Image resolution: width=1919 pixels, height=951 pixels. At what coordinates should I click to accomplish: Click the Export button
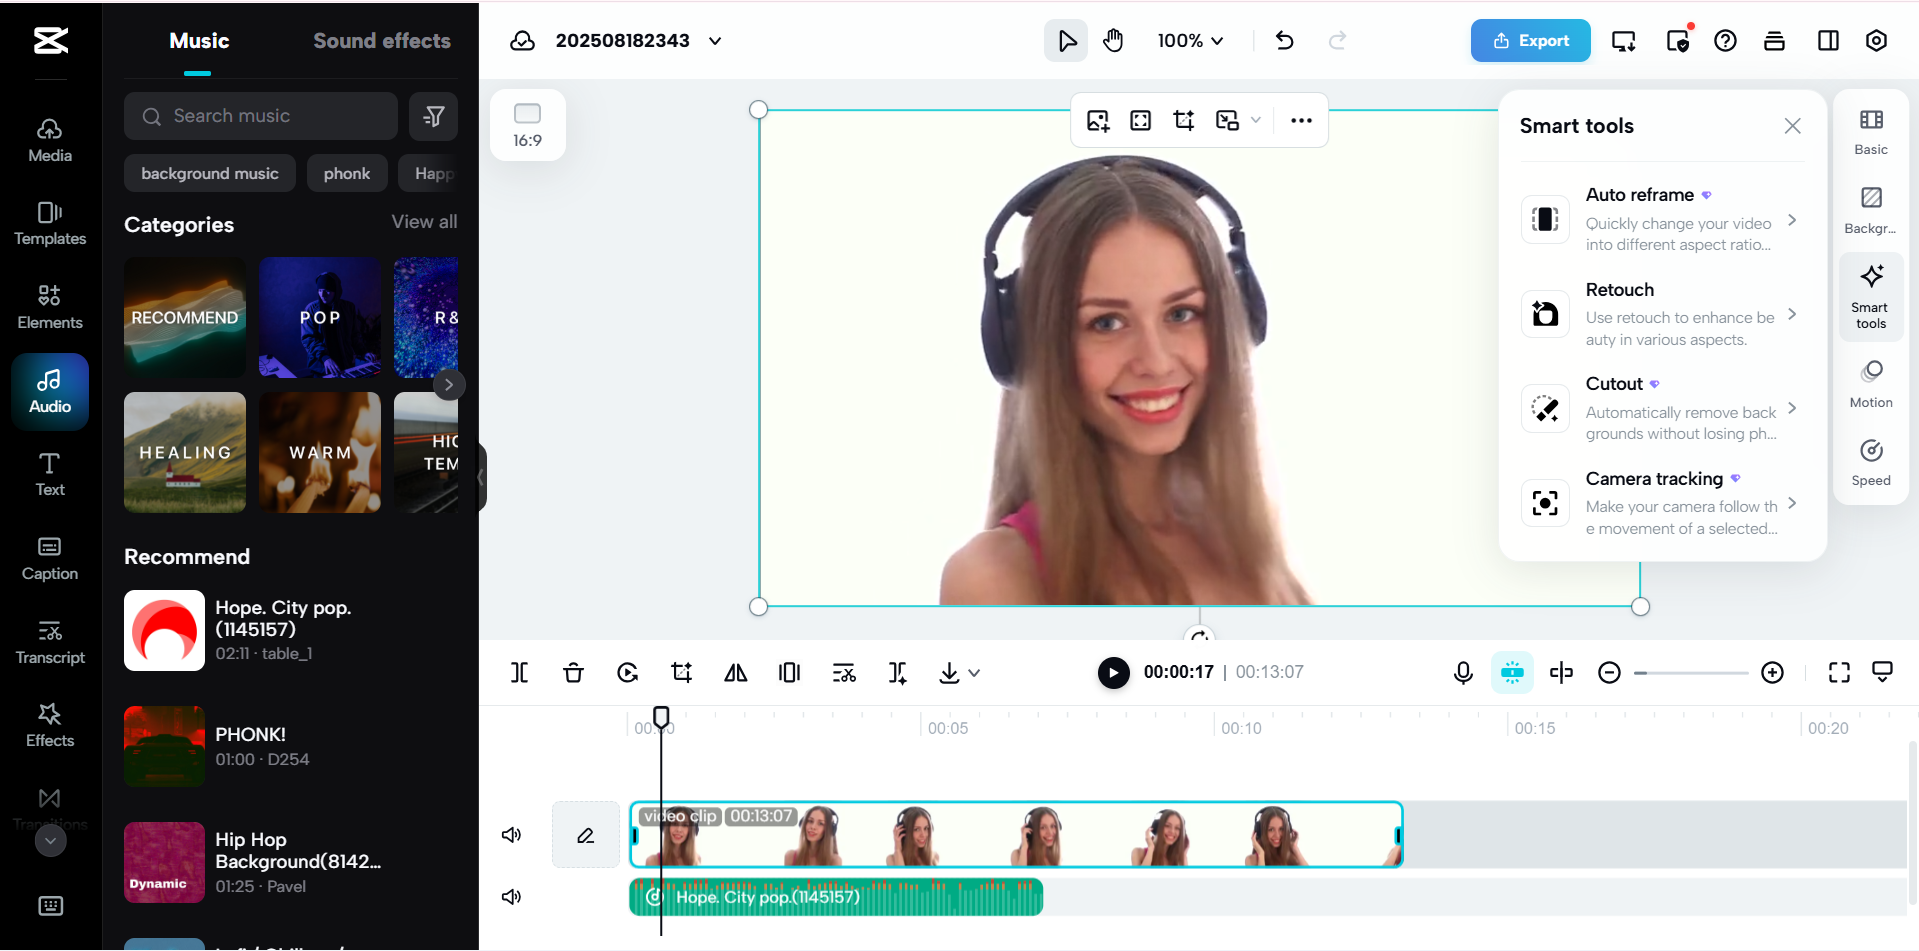click(x=1530, y=40)
